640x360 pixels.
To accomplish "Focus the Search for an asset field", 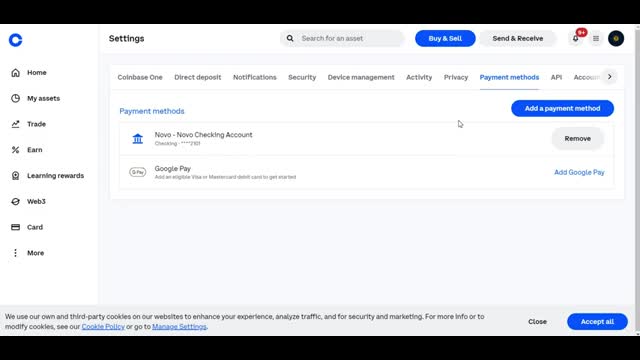I will pos(342,38).
